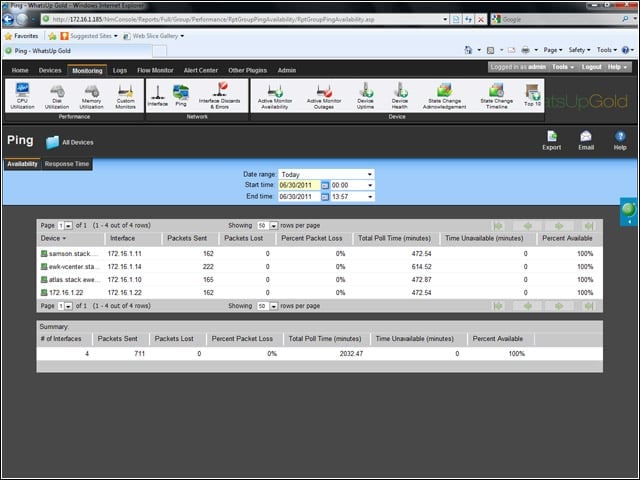Open the Admin menu
Screen dimensions: 640x480
[x=287, y=70]
